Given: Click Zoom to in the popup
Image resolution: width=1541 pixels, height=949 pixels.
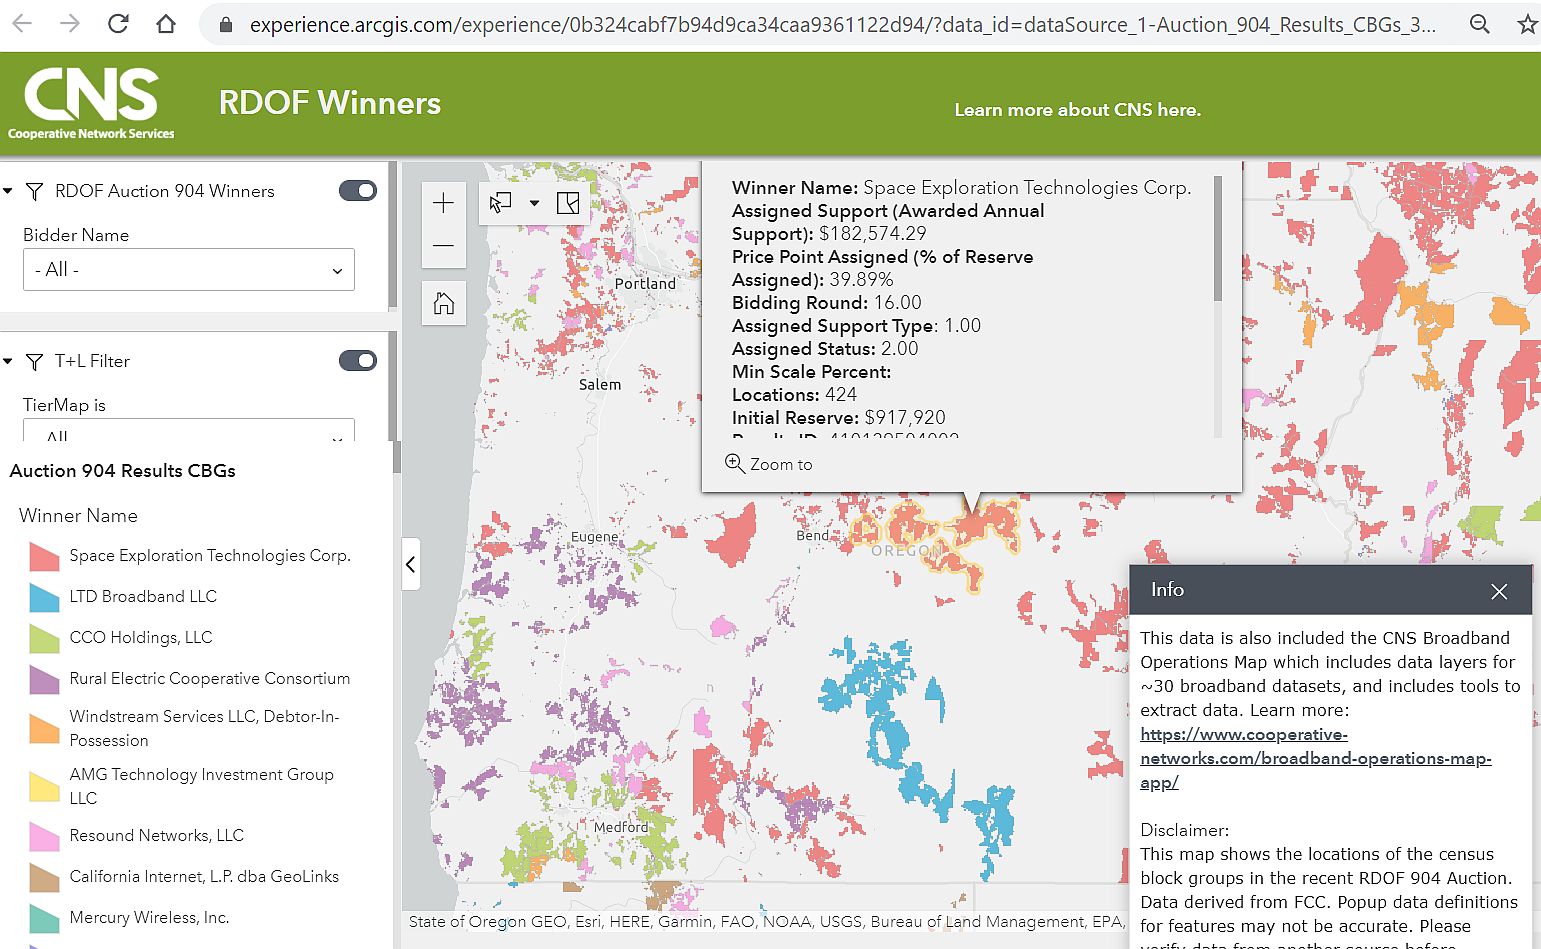Looking at the screenshot, I should click(x=769, y=464).
